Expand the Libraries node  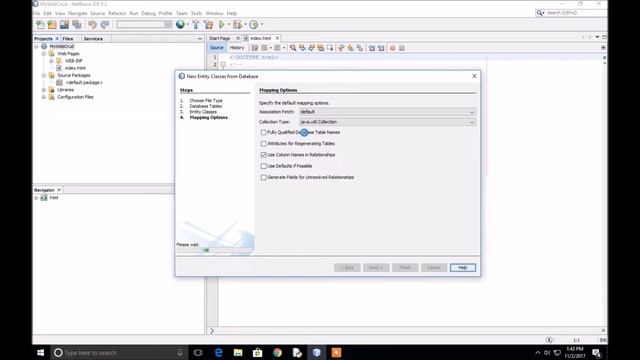pyautogui.click(x=44, y=90)
